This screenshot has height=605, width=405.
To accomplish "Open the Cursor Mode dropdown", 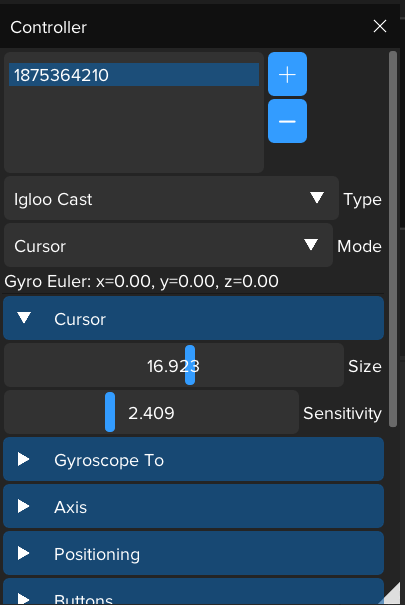I will 168,245.
